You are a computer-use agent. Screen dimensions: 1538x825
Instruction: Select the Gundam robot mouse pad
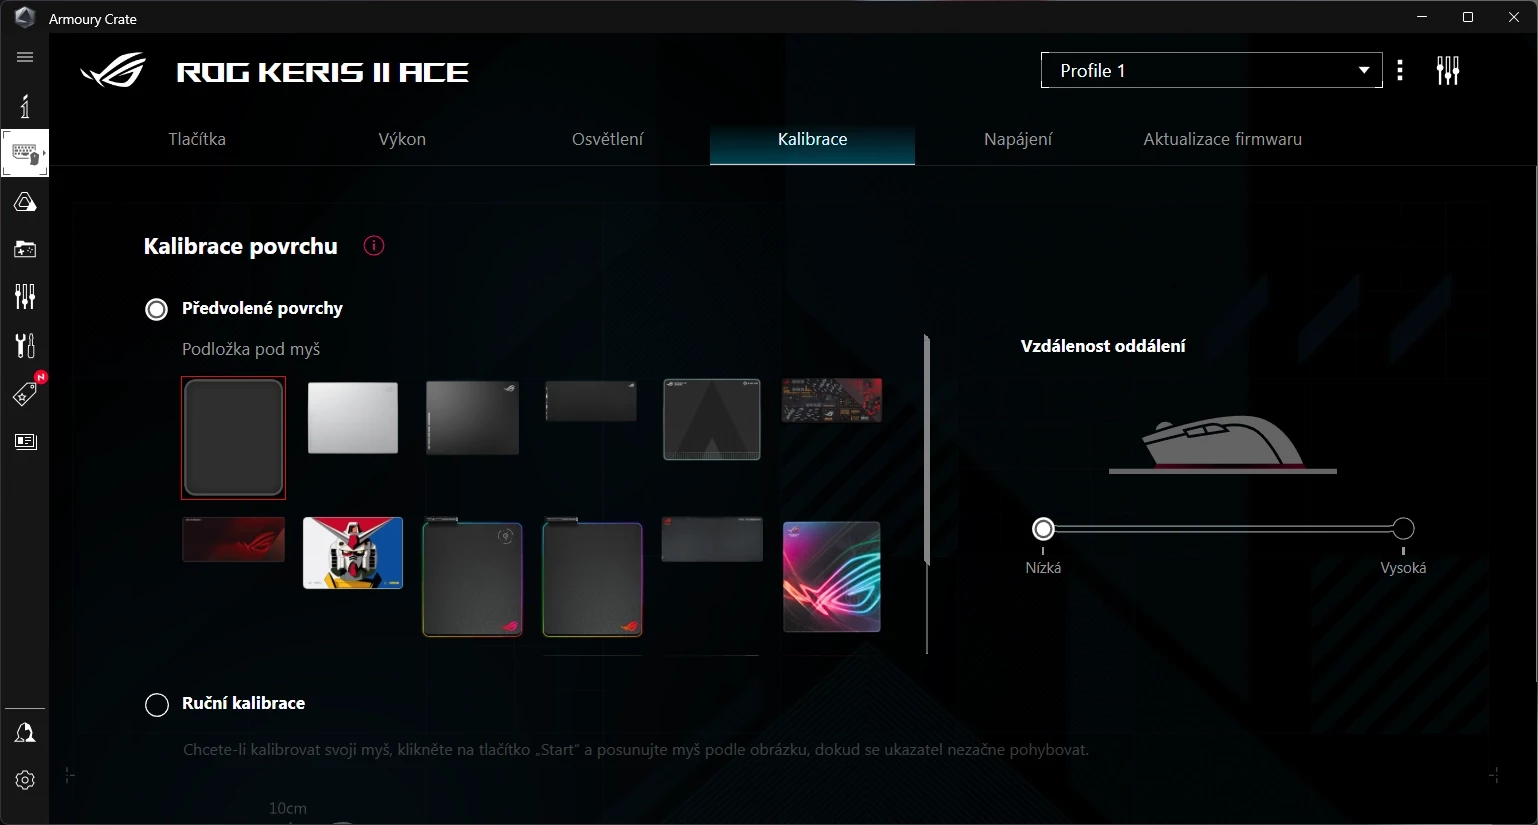[353, 553]
